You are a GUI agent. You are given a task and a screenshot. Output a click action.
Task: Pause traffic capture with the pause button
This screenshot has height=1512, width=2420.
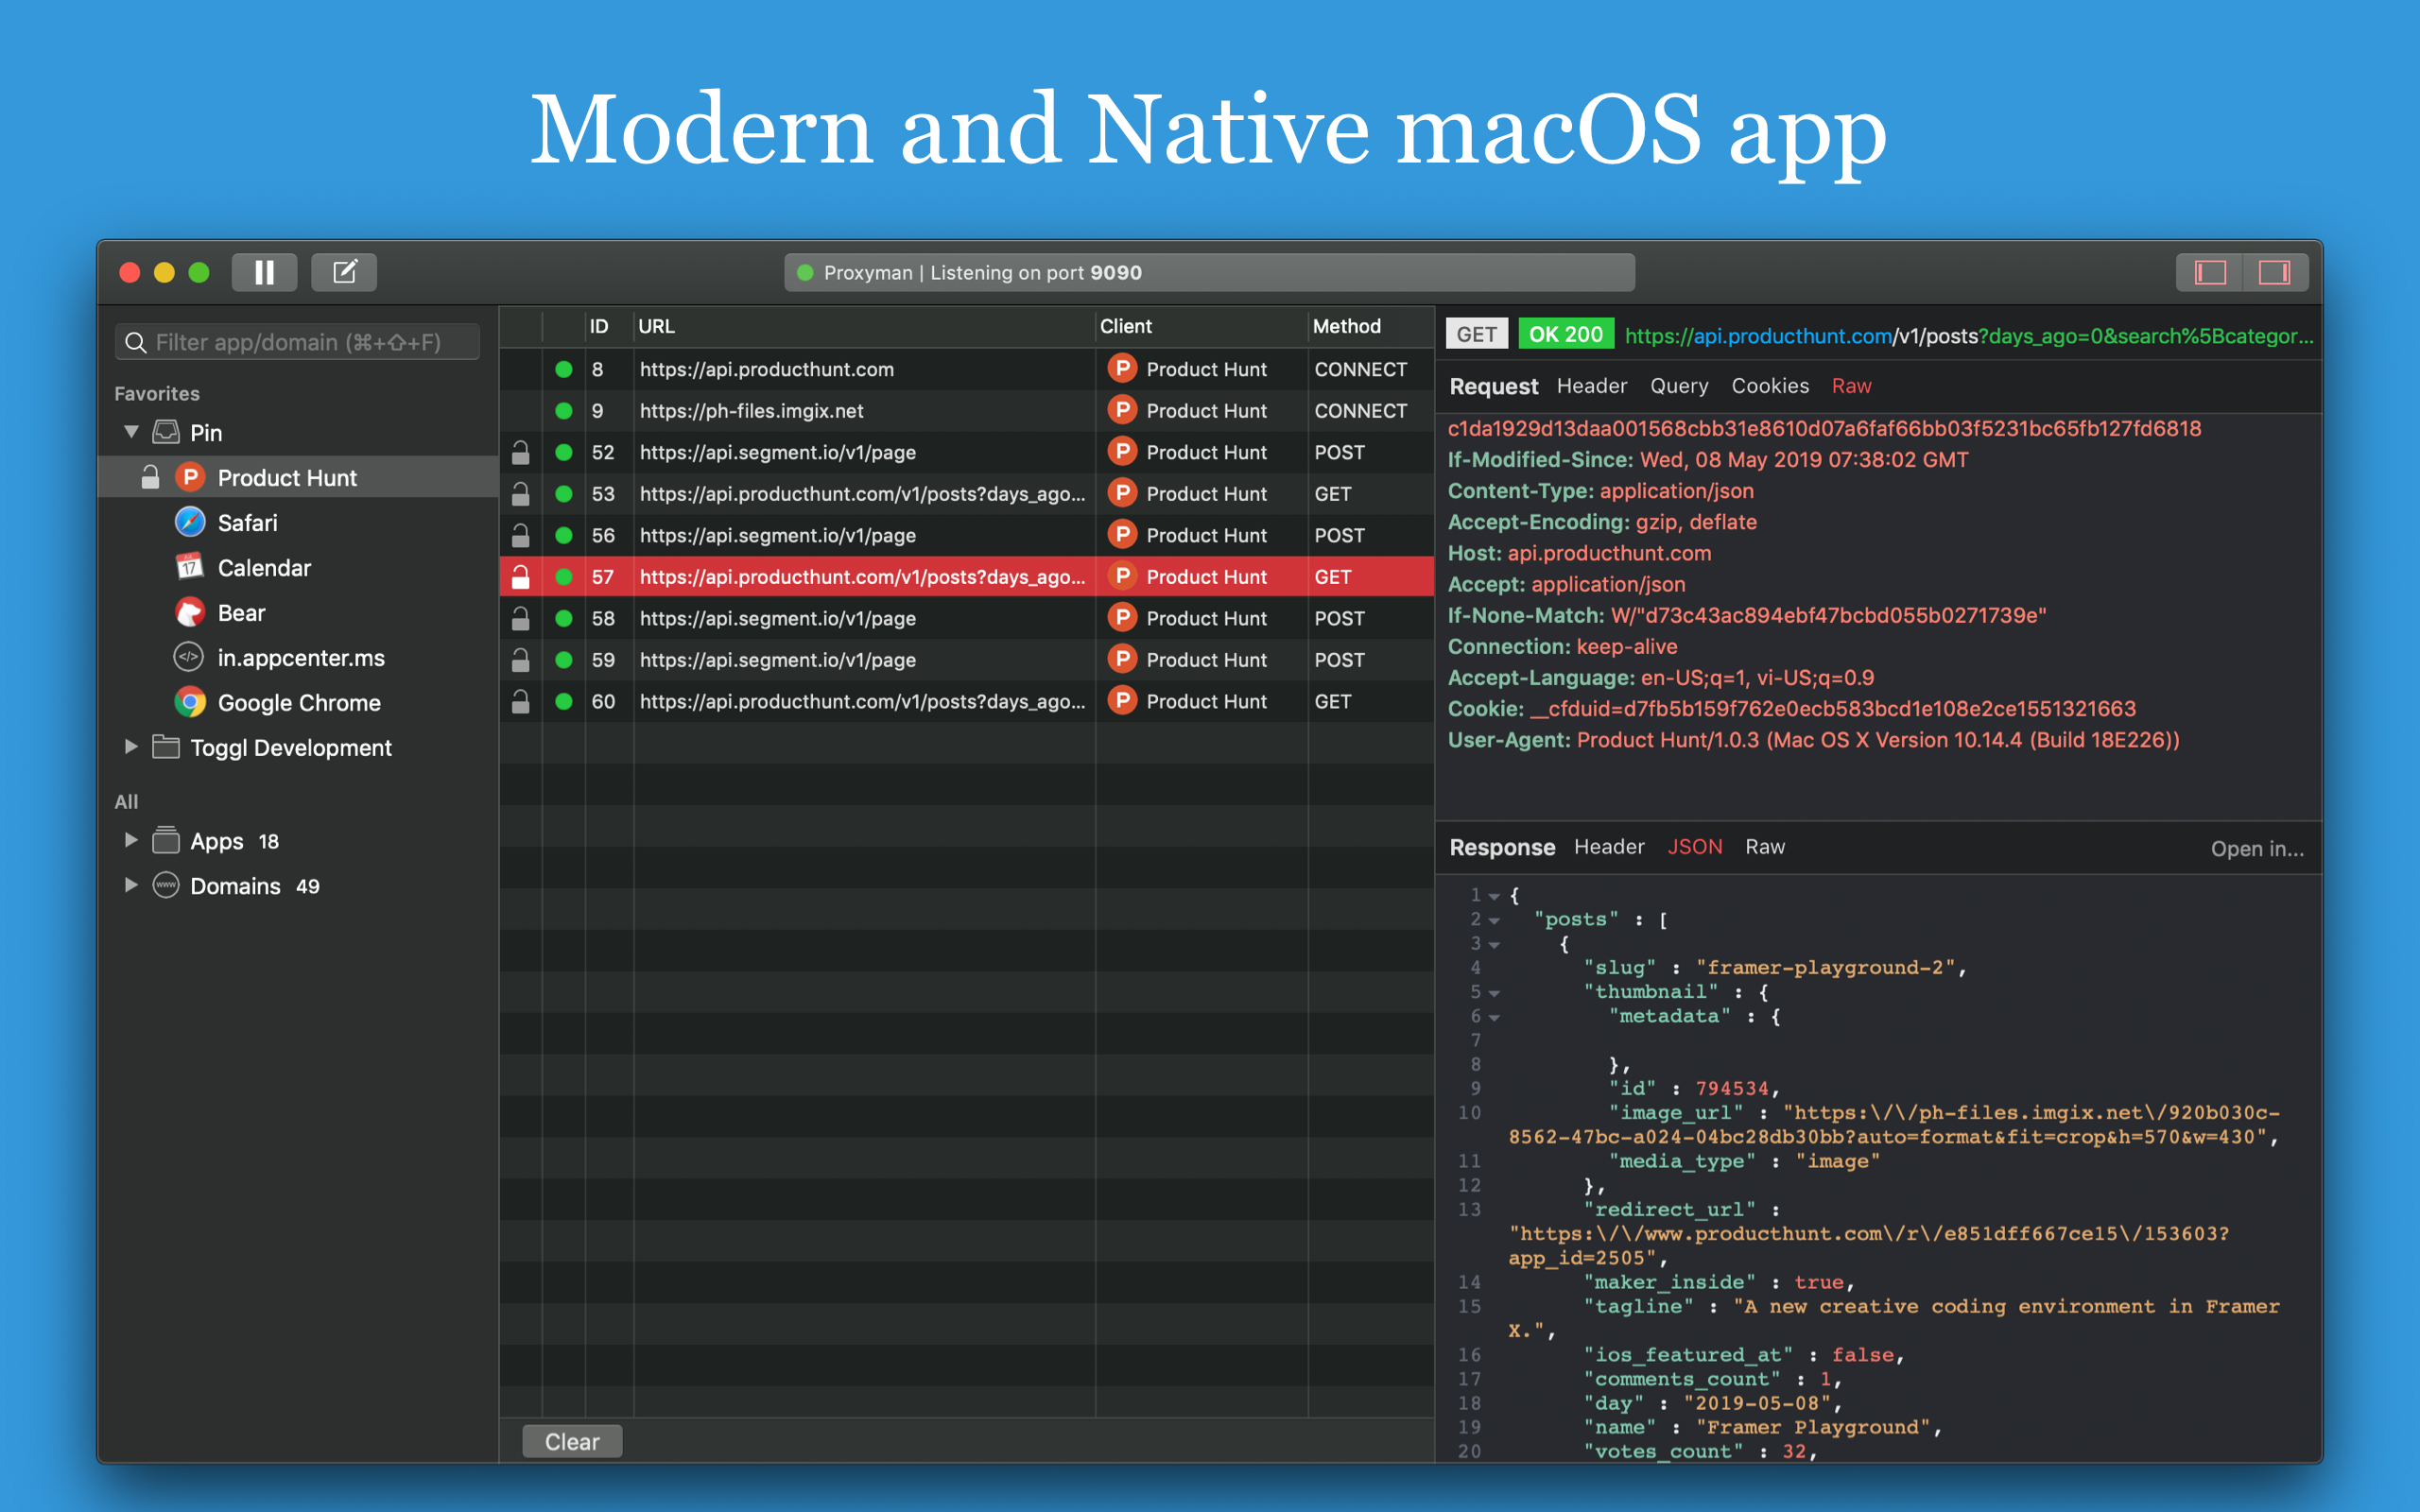264,272
